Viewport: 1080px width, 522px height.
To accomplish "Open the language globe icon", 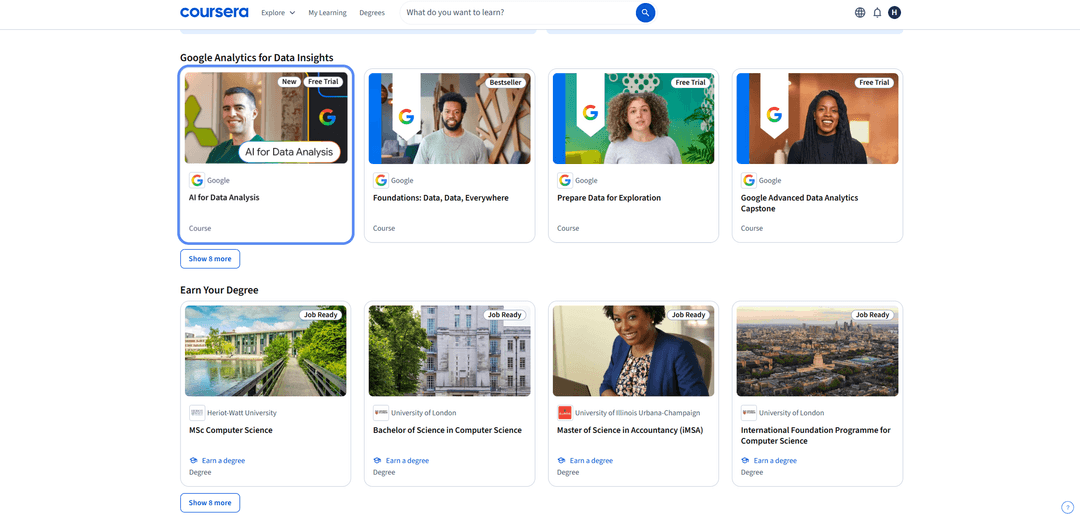I will coord(860,12).
